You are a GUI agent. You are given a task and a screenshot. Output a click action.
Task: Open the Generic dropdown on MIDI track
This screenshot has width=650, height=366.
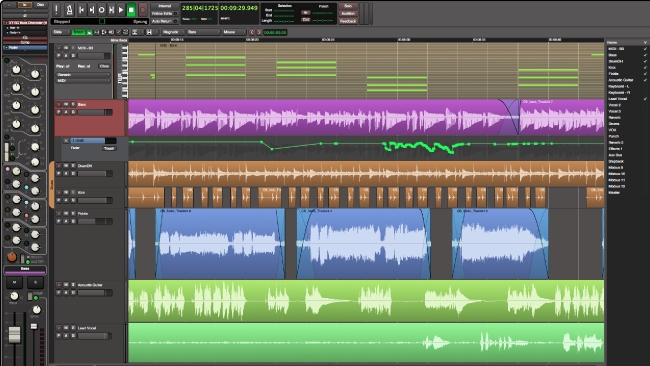tap(83, 75)
